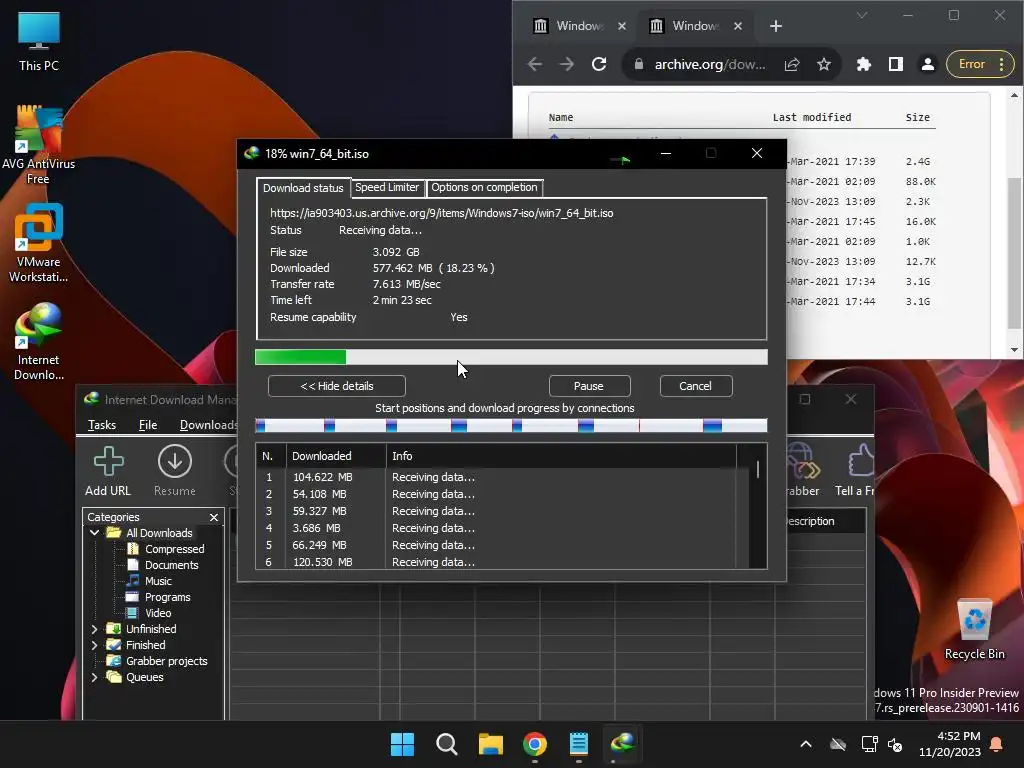Switch to Chrome from taskbar
This screenshot has width=1024, height=768.
pos(535,744)
